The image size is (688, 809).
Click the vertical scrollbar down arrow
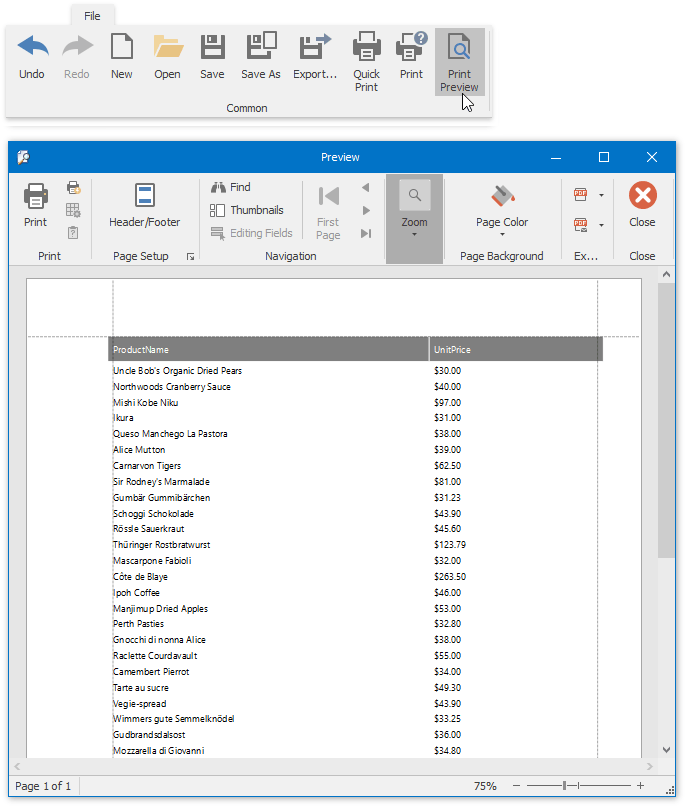pyautogui.click(x=666, y=750)
